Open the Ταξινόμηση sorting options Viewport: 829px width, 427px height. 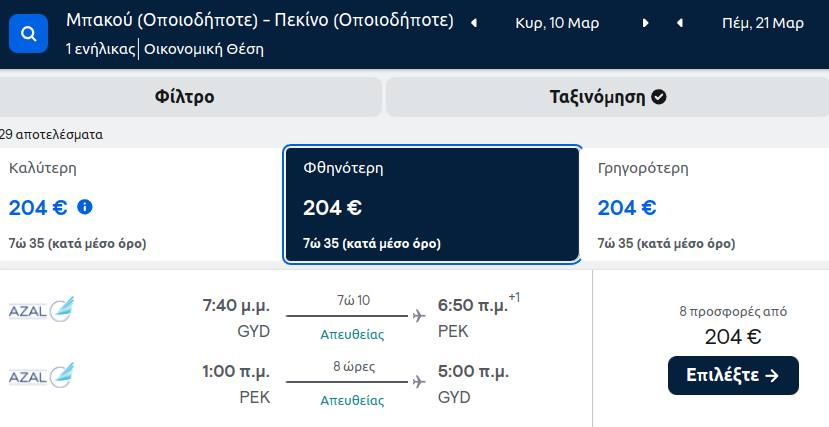[607, 97]
